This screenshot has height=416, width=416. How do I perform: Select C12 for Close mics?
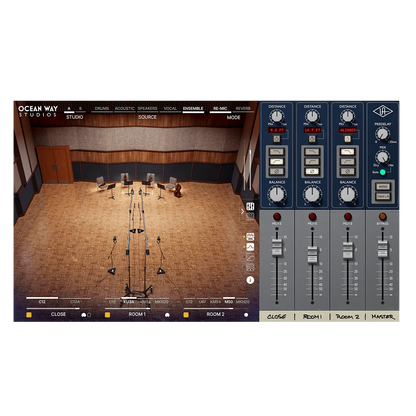point(42,301)
